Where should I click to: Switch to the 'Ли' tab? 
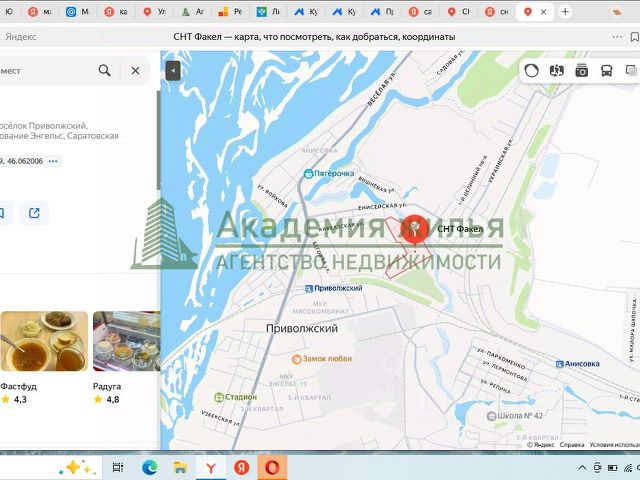tap(269, 12)
